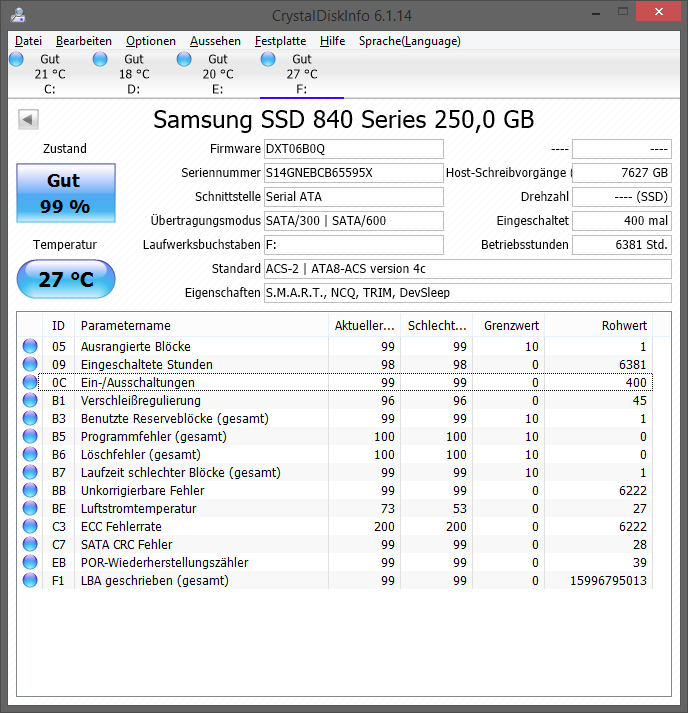Click status icon of Programmfehler row
This screenshot has width=688, height=713.
point(30,436)
